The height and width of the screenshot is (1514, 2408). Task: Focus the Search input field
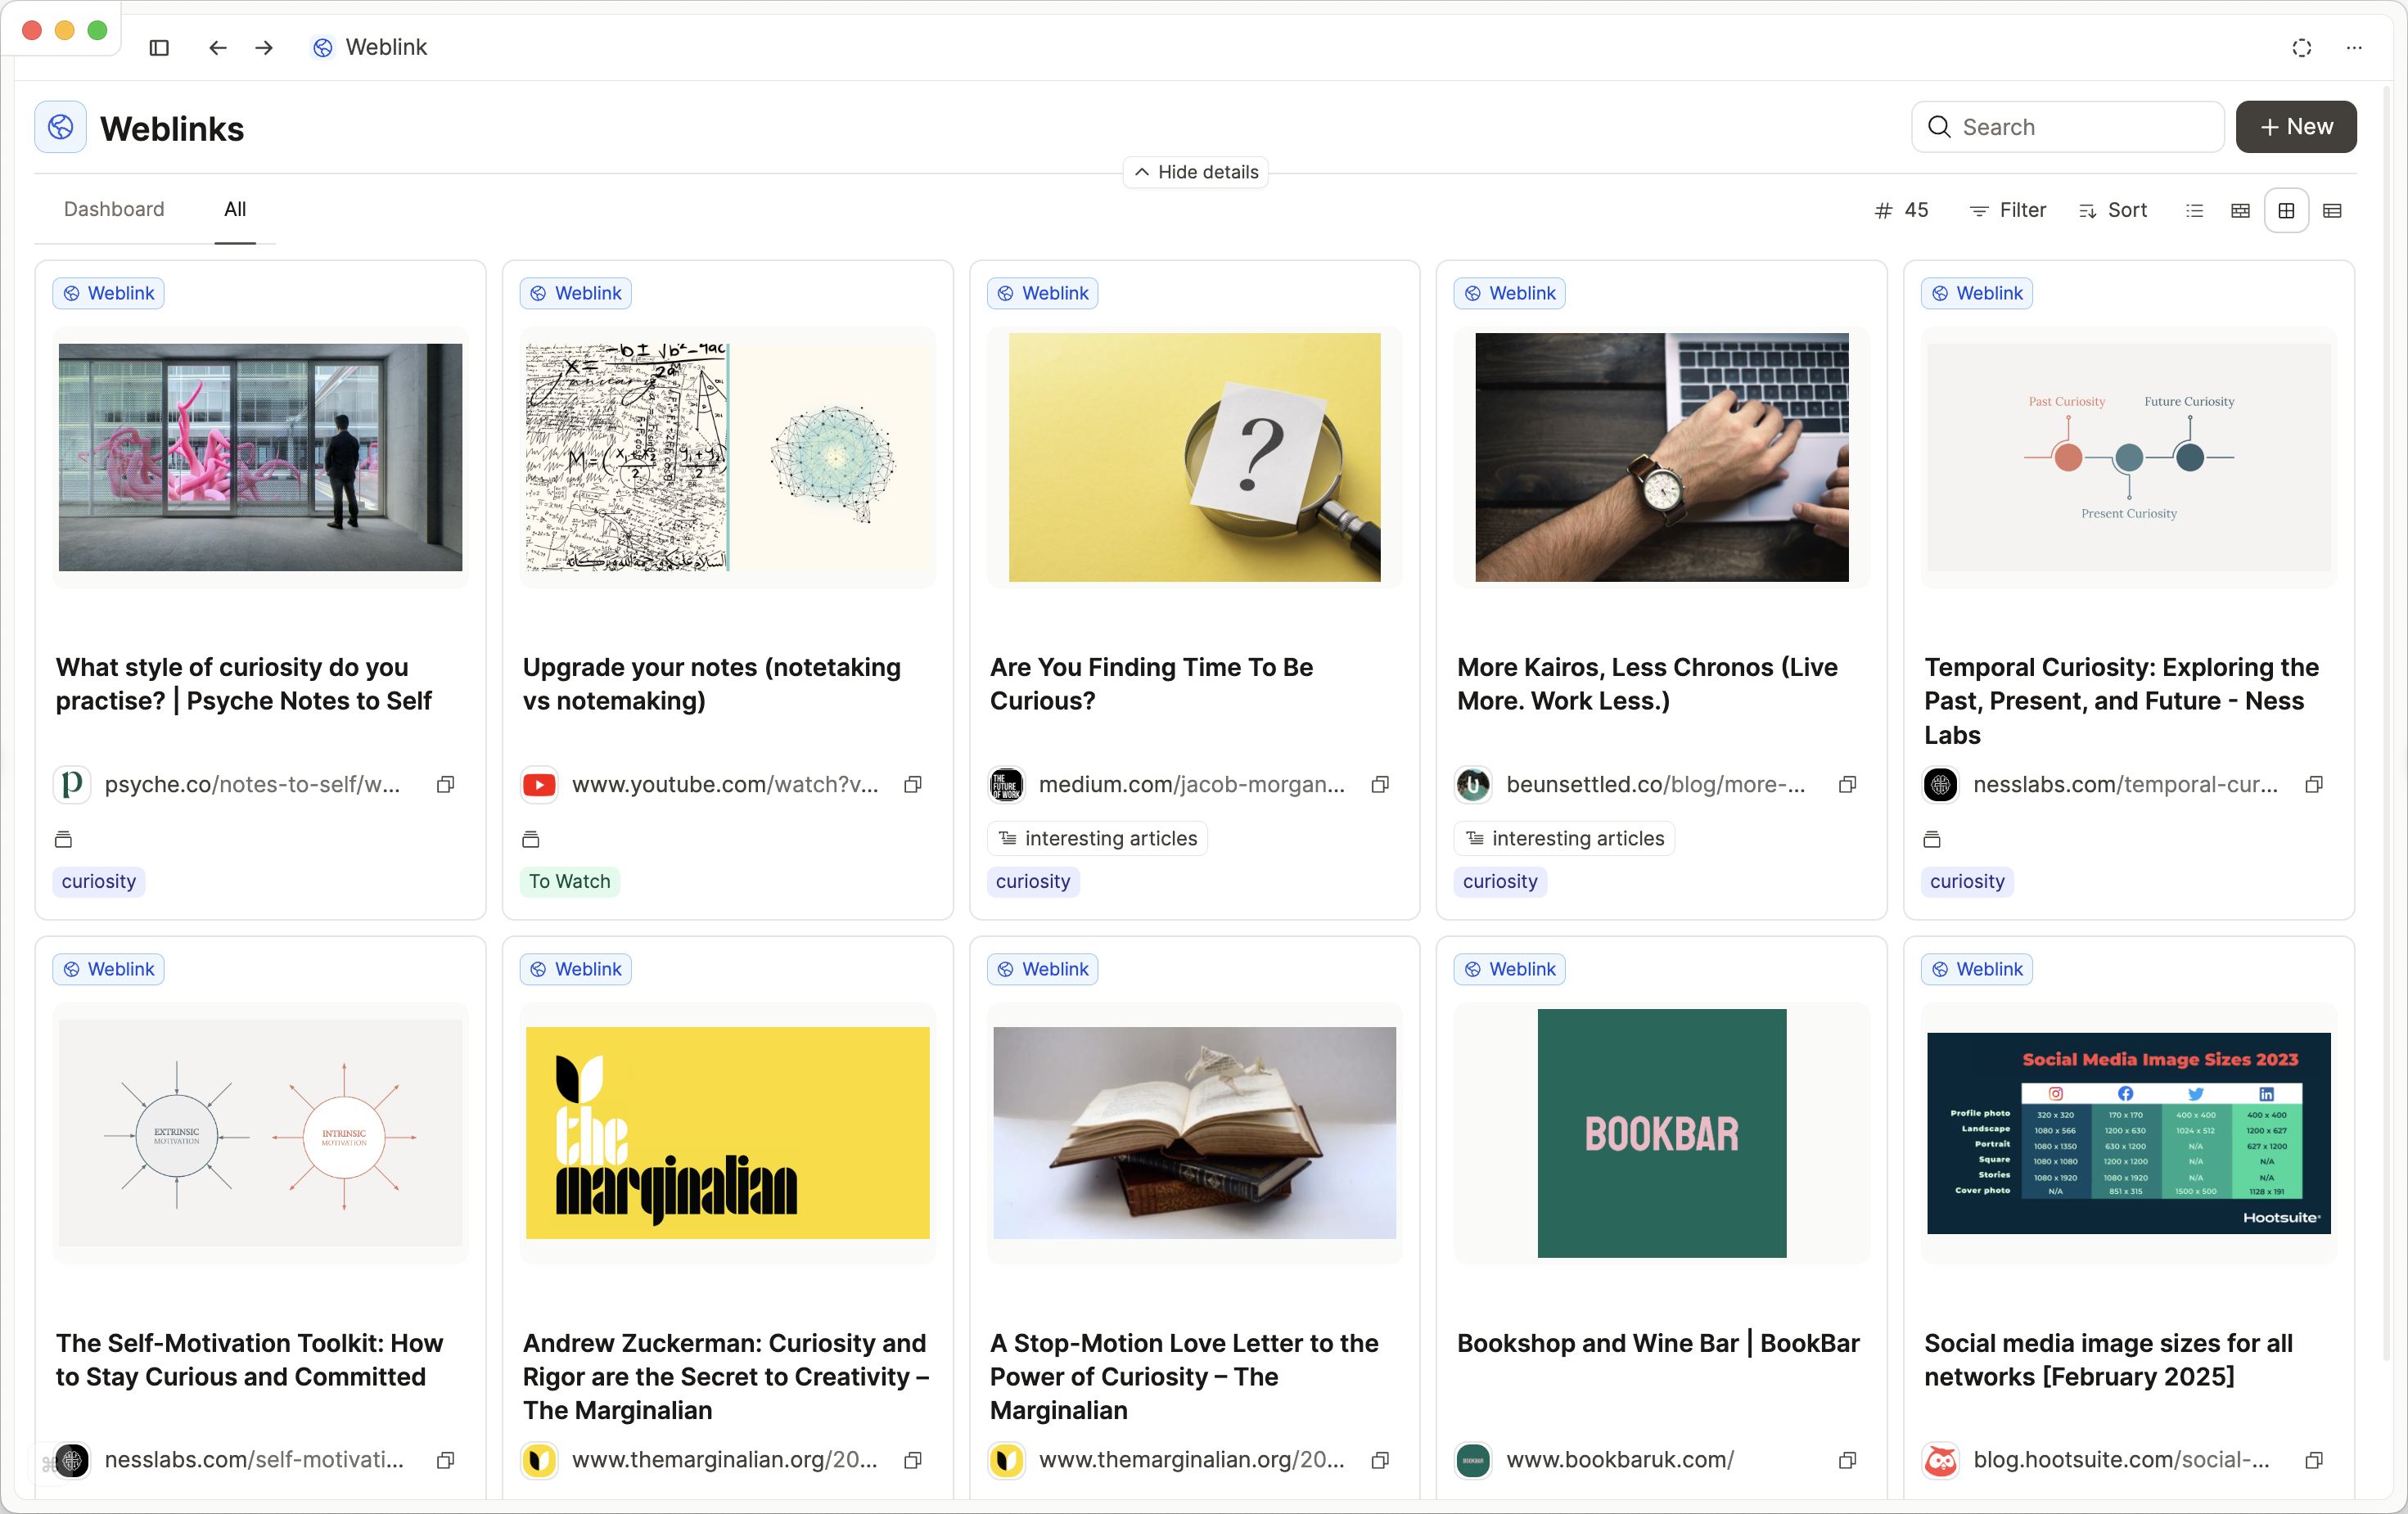[x=2068, y=127]
